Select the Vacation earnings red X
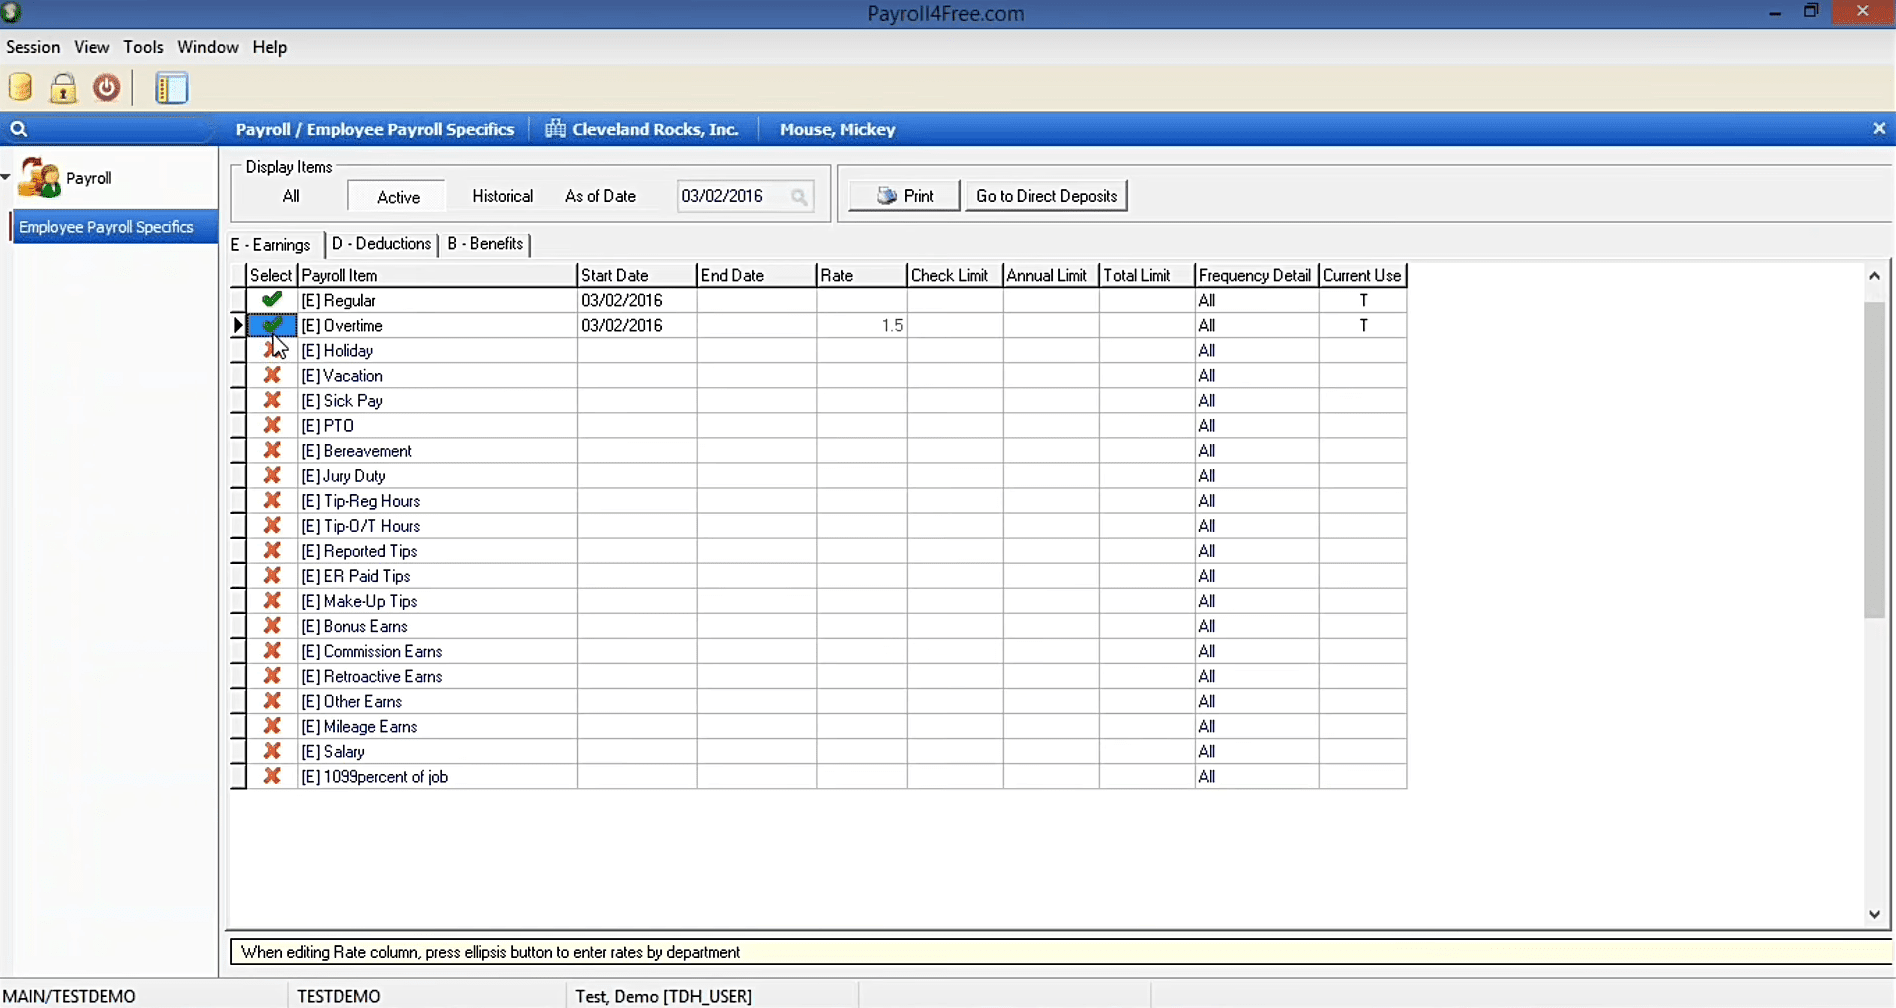This screenshot has height=1008, width=1896. [x=271, y=375]
